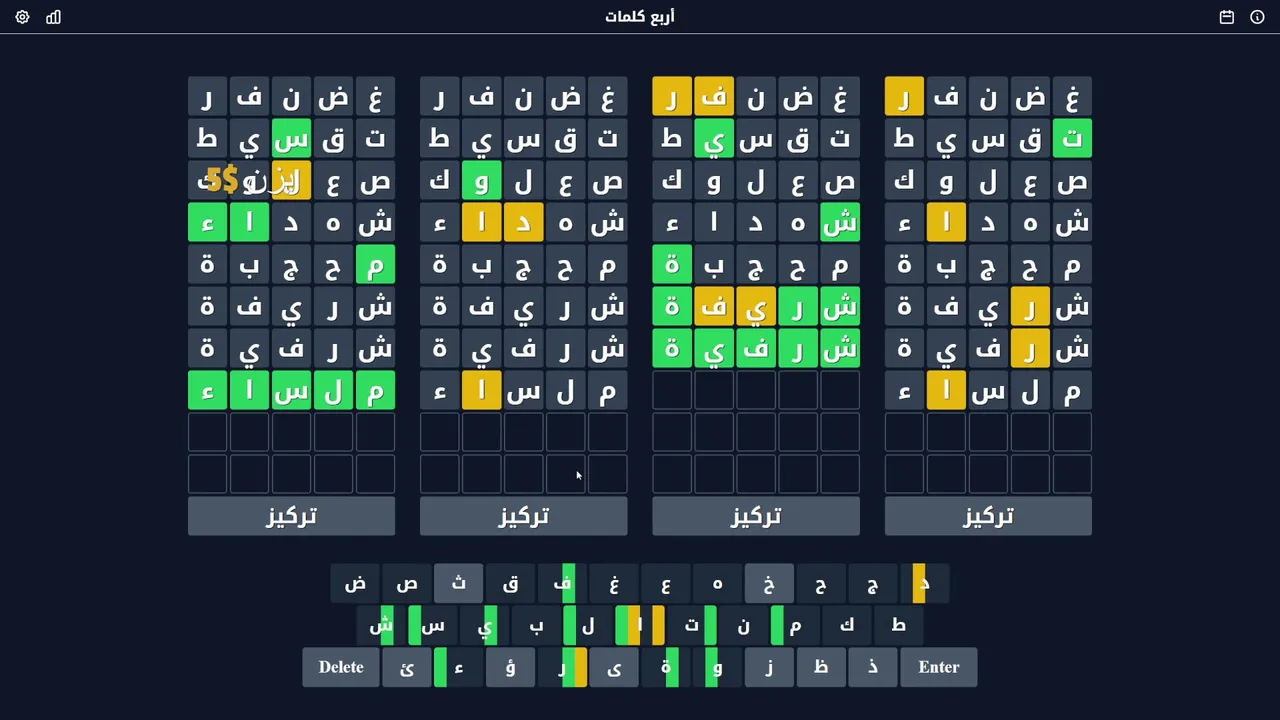Toggle تركيز focus under the leftmost board
The image size is (1280, 720).
(x=291, y=516)
